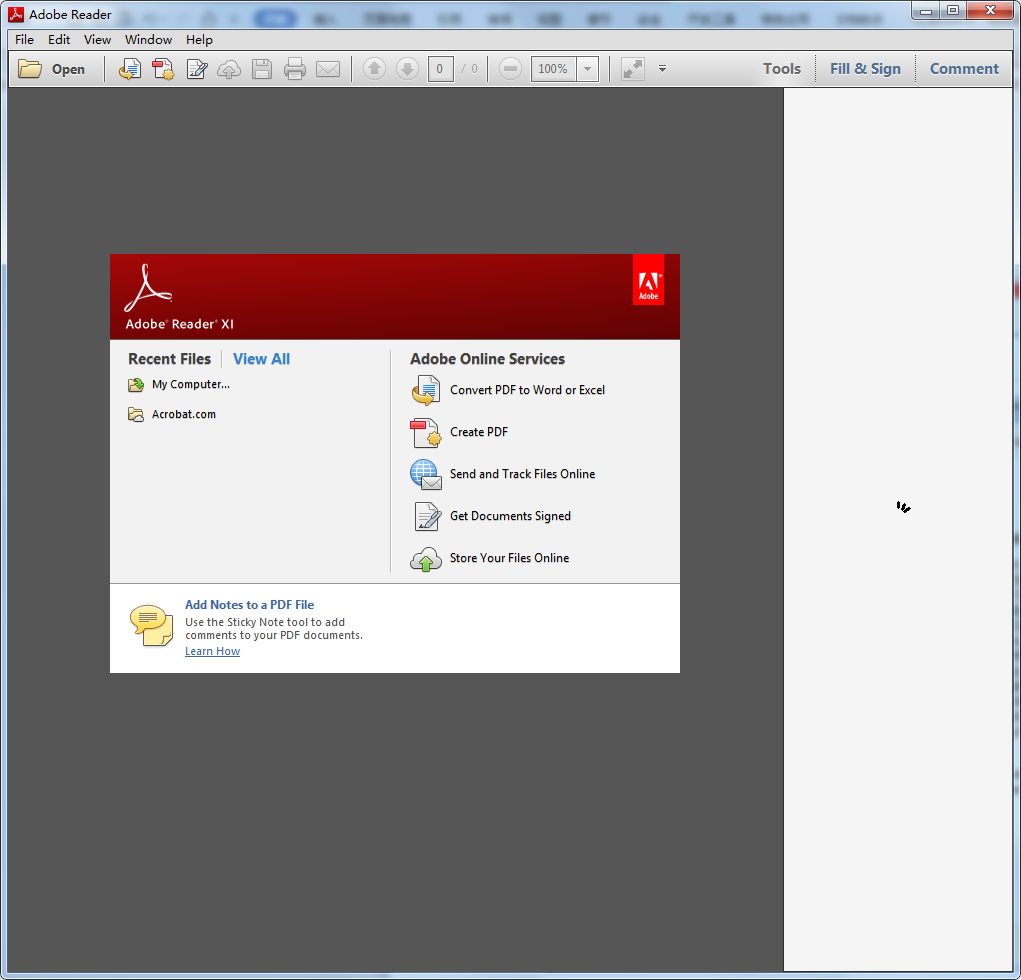Image resolution: width=1021 pixels, height=980 pixels.
Task: Select the Sign document pen icon
Action: pyautogui.click(x=196, y=69)
